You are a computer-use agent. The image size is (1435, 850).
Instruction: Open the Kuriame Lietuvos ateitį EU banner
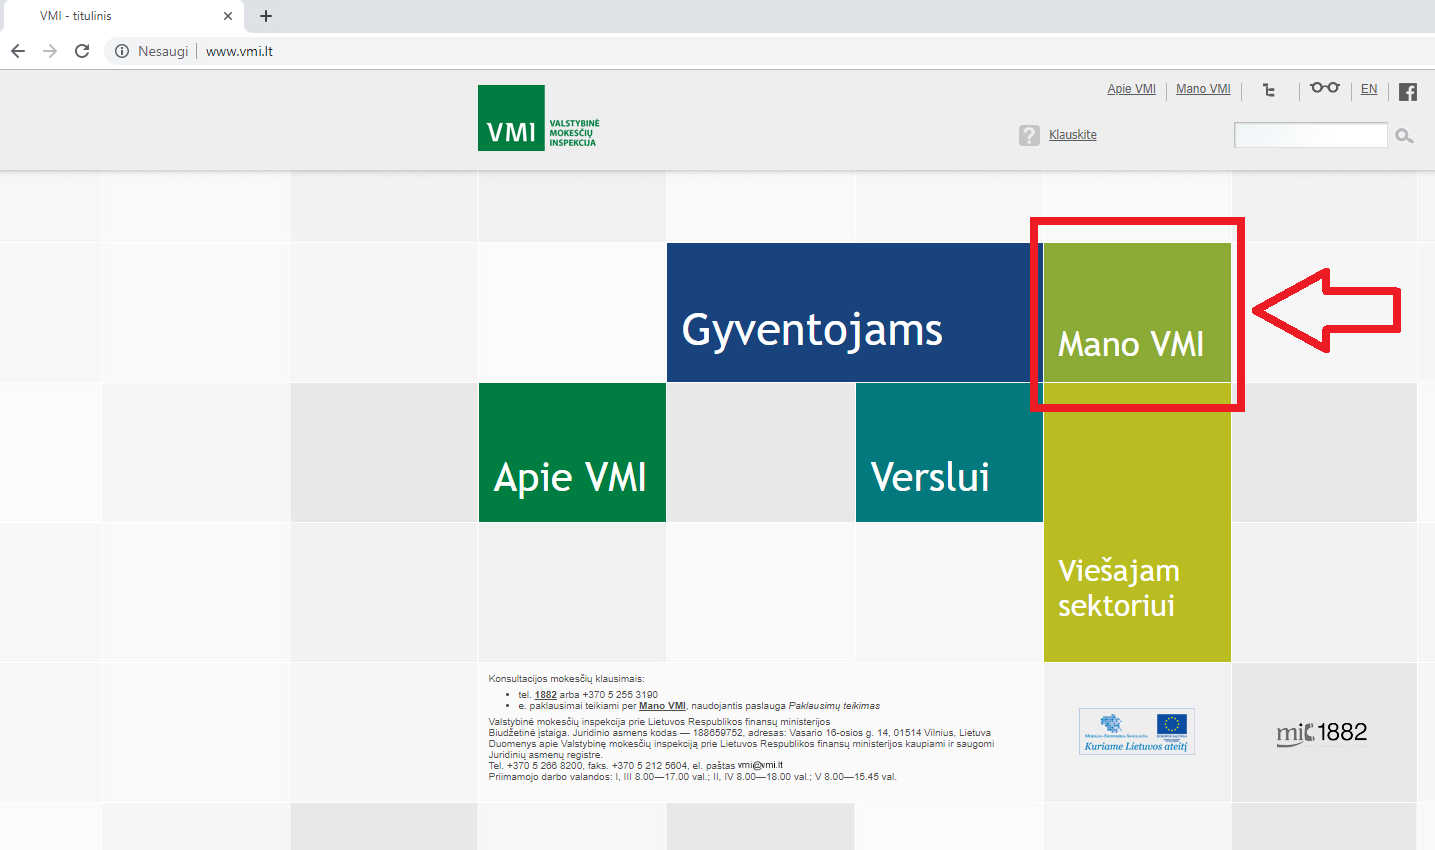pos(1137,731)
